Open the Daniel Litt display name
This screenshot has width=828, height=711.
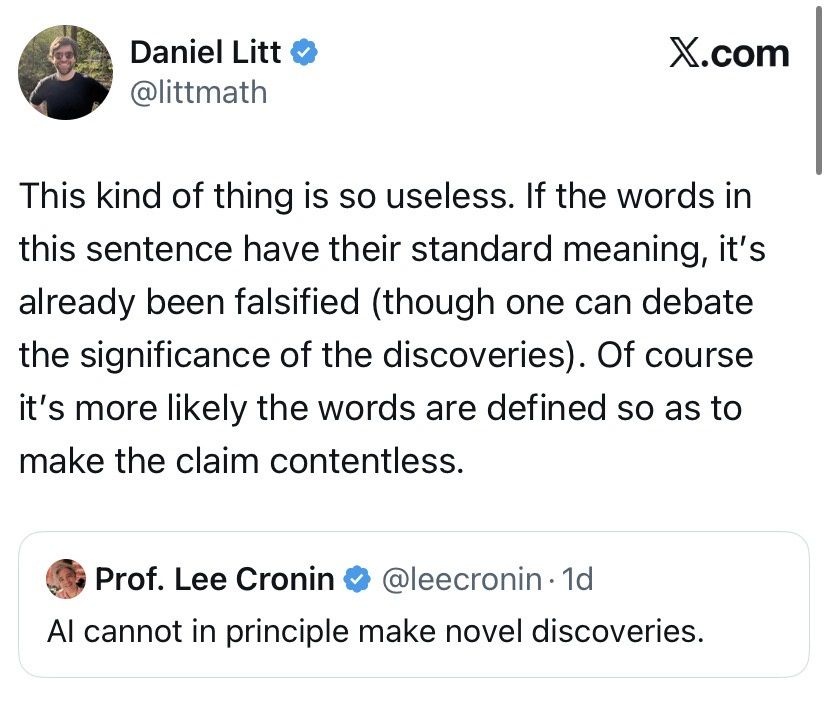click(x=206, y=52)
